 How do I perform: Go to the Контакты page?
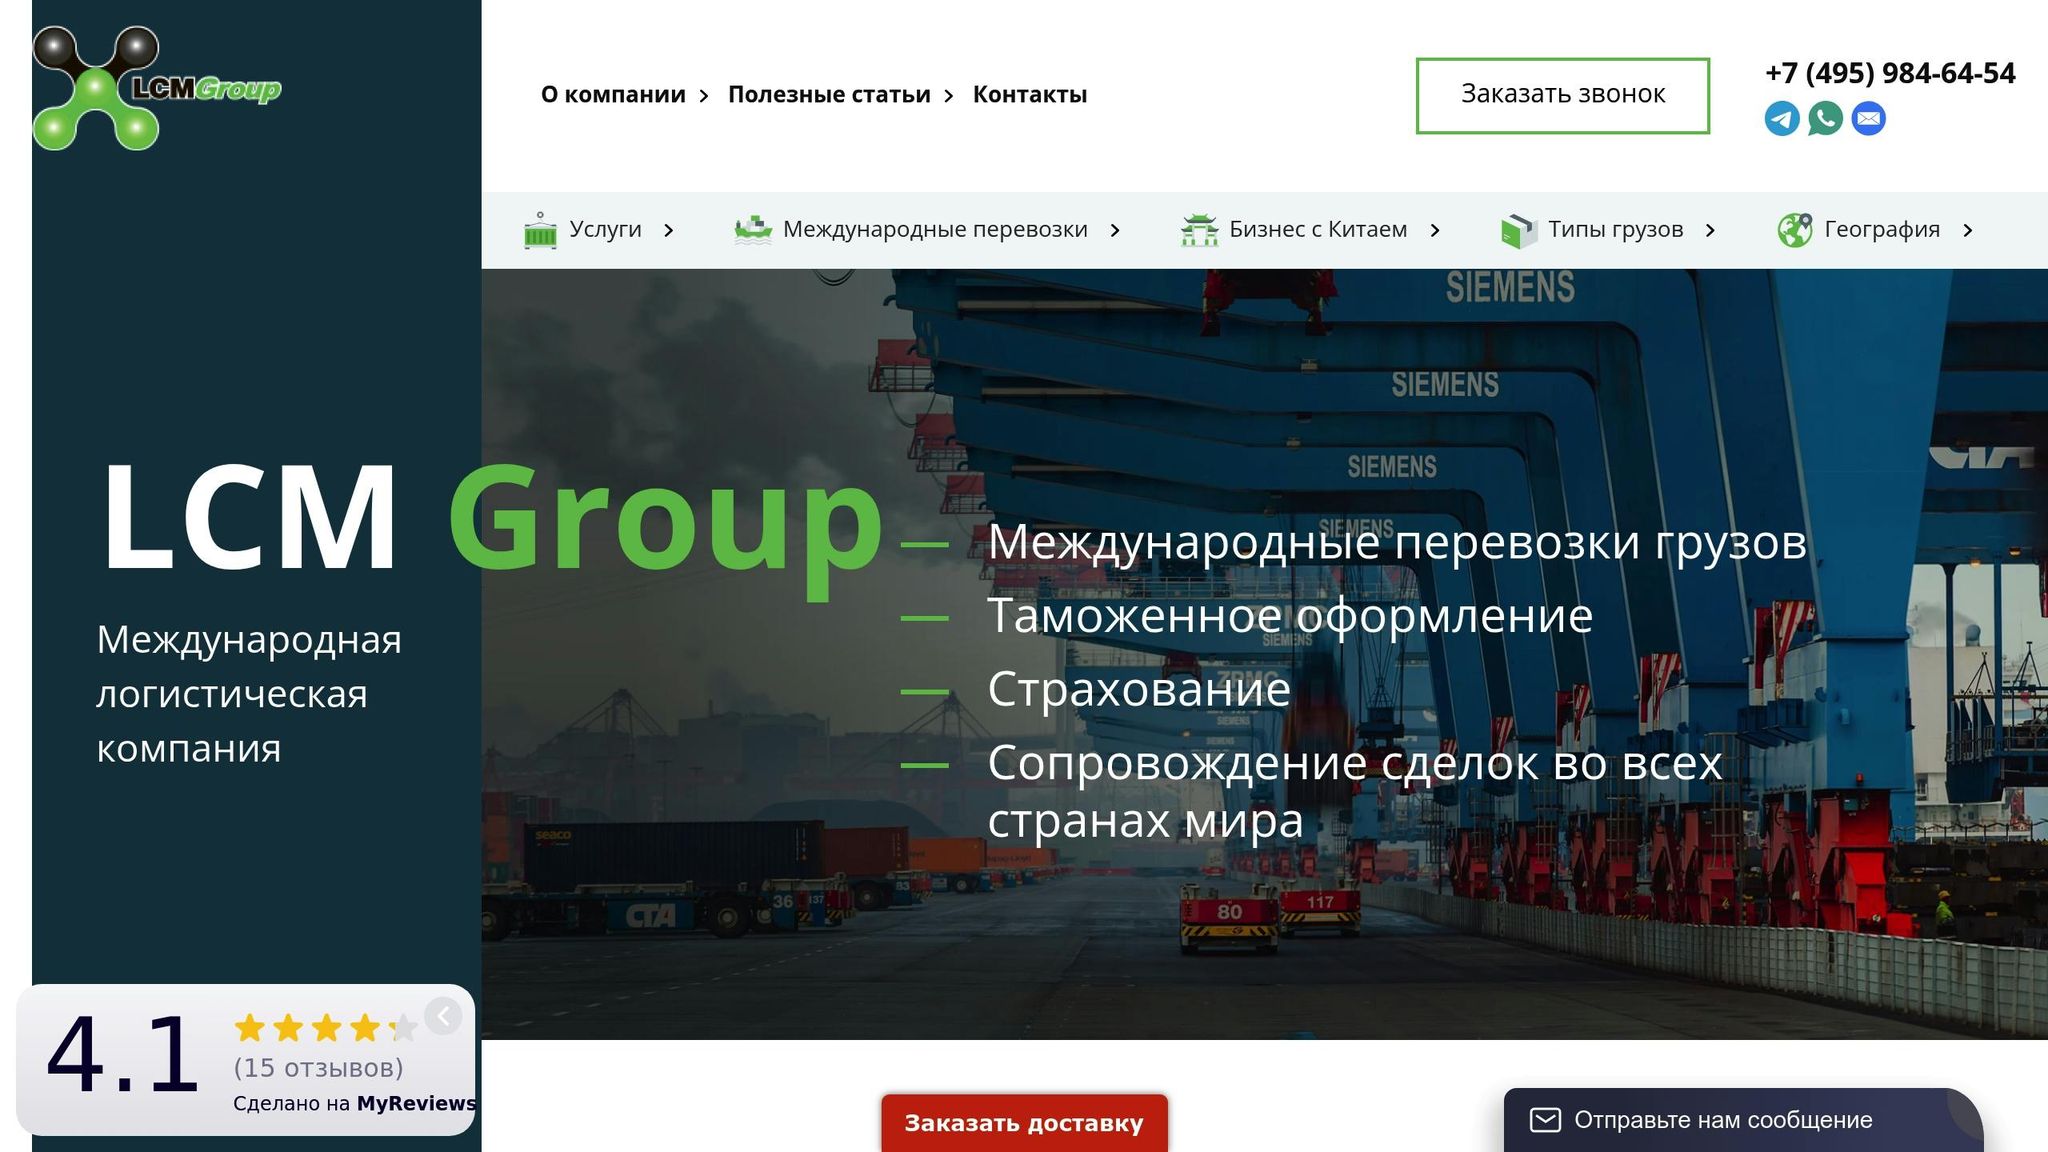[1029, 94]
